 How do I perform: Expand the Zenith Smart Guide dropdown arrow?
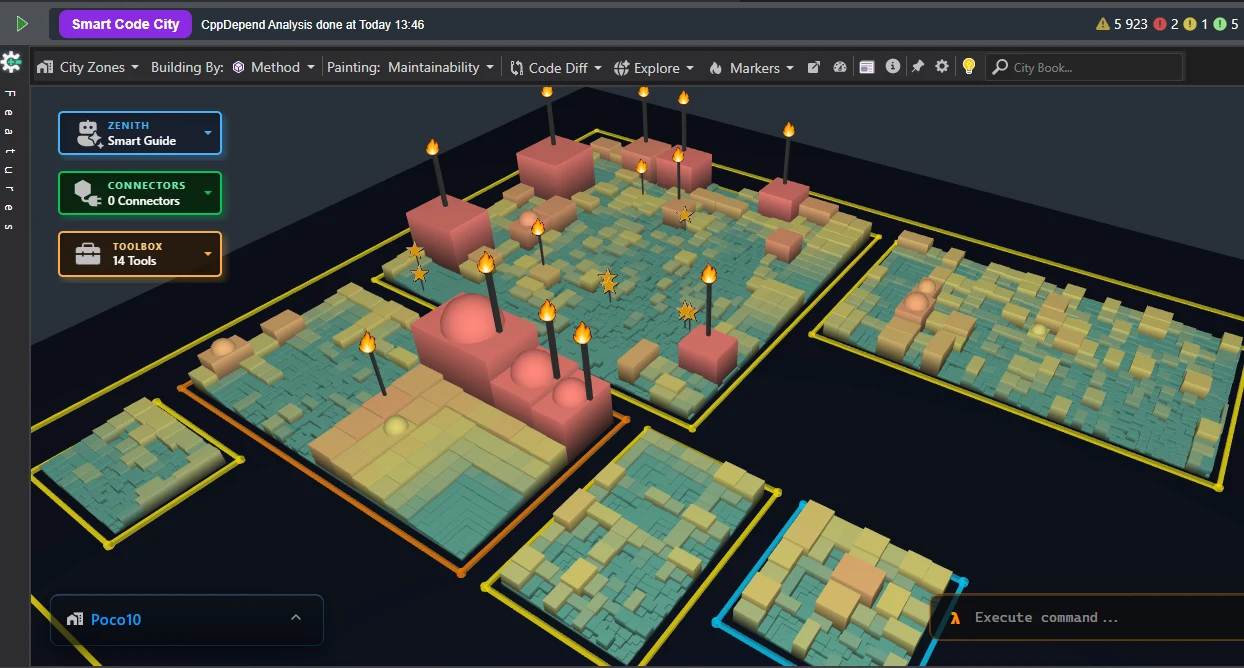tap(208, 133)
